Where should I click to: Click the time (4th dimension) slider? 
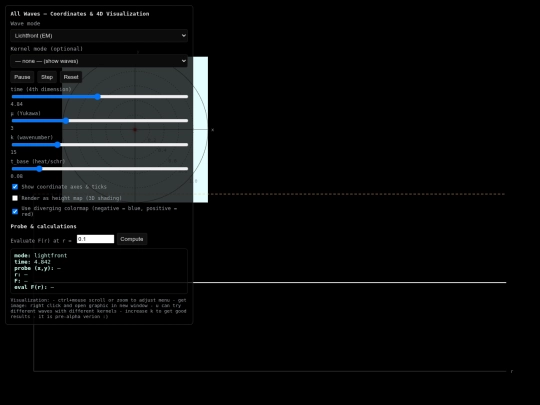[100, 96]
